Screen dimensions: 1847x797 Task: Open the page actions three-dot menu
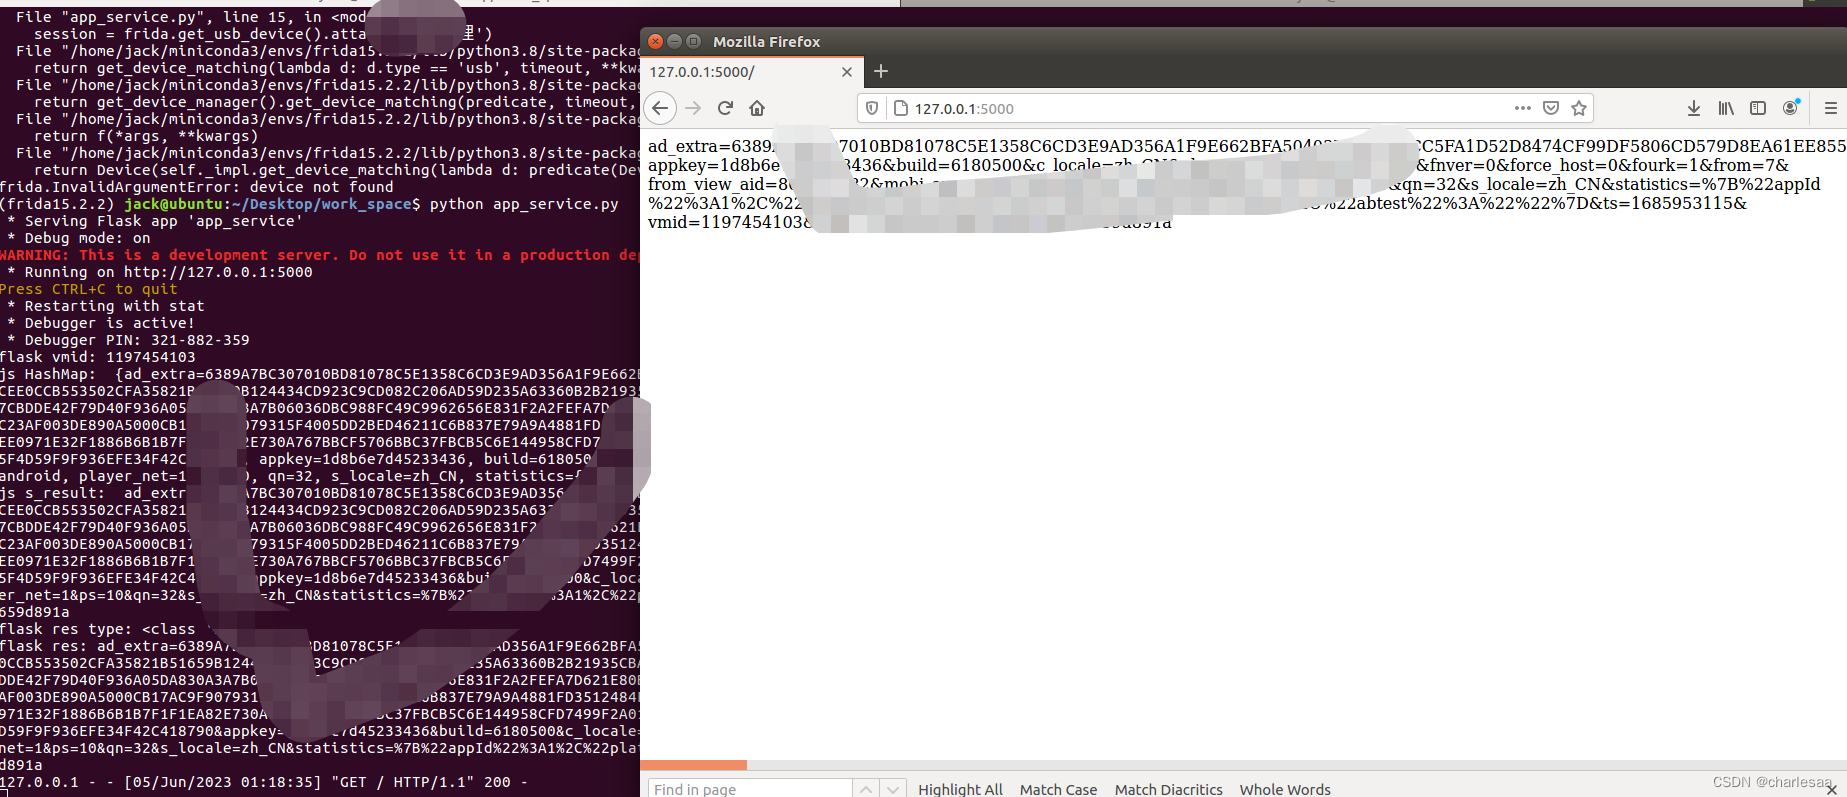tap(1522, 108)
